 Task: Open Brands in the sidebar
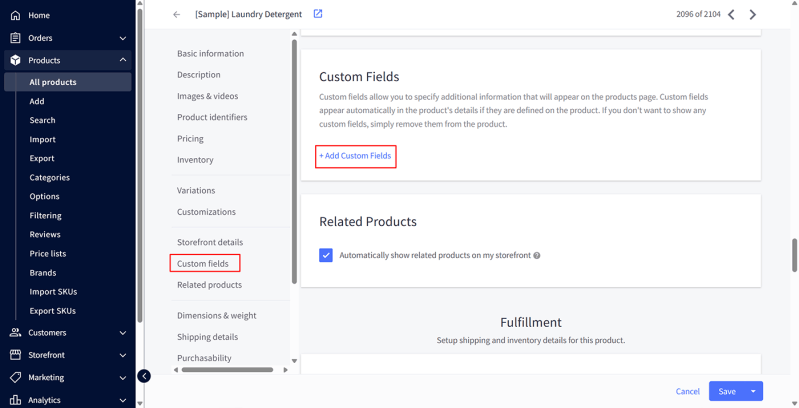point(43,273)
